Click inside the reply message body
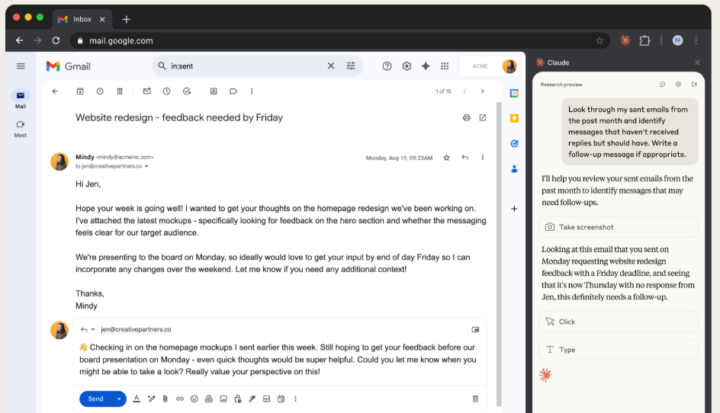This screenshot has height=413, width=720. pos(278,360)
